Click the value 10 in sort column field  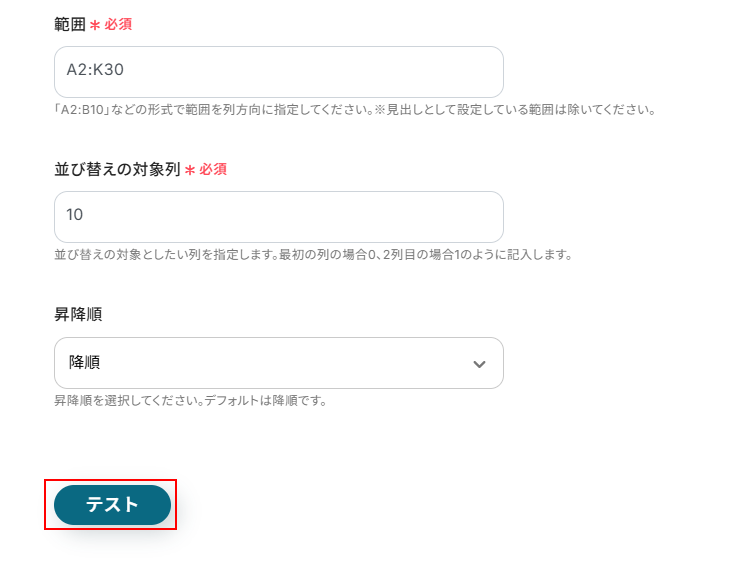coord(75,217)
